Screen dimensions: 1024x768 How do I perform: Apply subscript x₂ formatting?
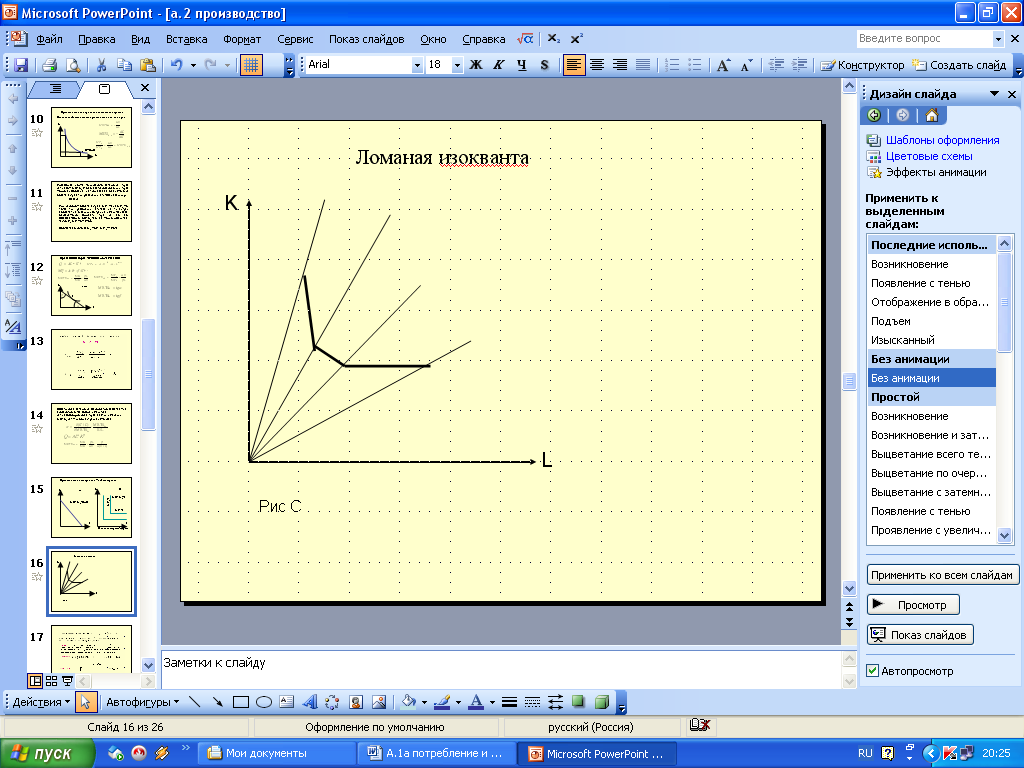(x=553, y=39)
